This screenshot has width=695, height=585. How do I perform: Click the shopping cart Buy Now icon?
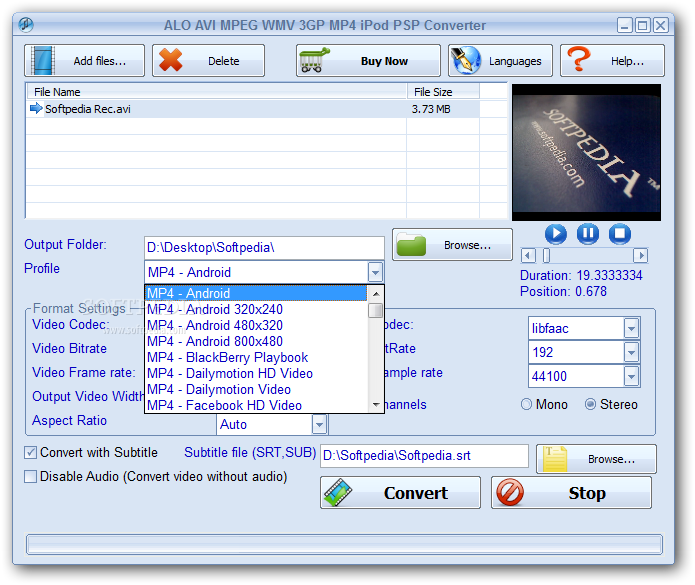pos(314,60)
